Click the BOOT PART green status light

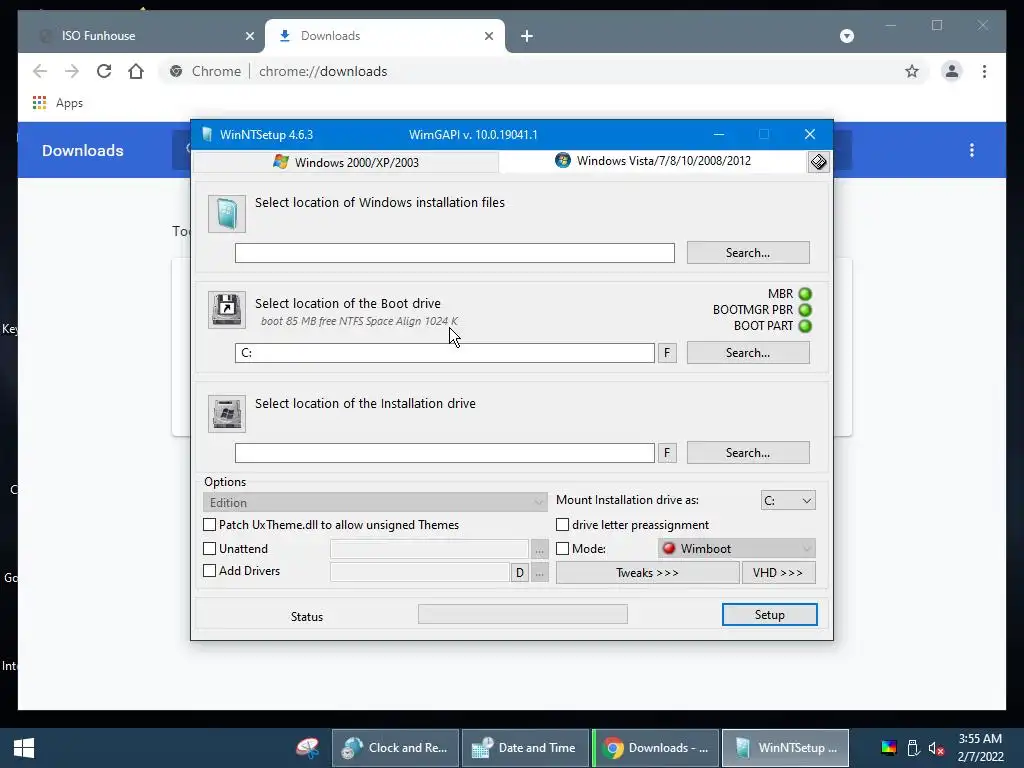(805, 325)
